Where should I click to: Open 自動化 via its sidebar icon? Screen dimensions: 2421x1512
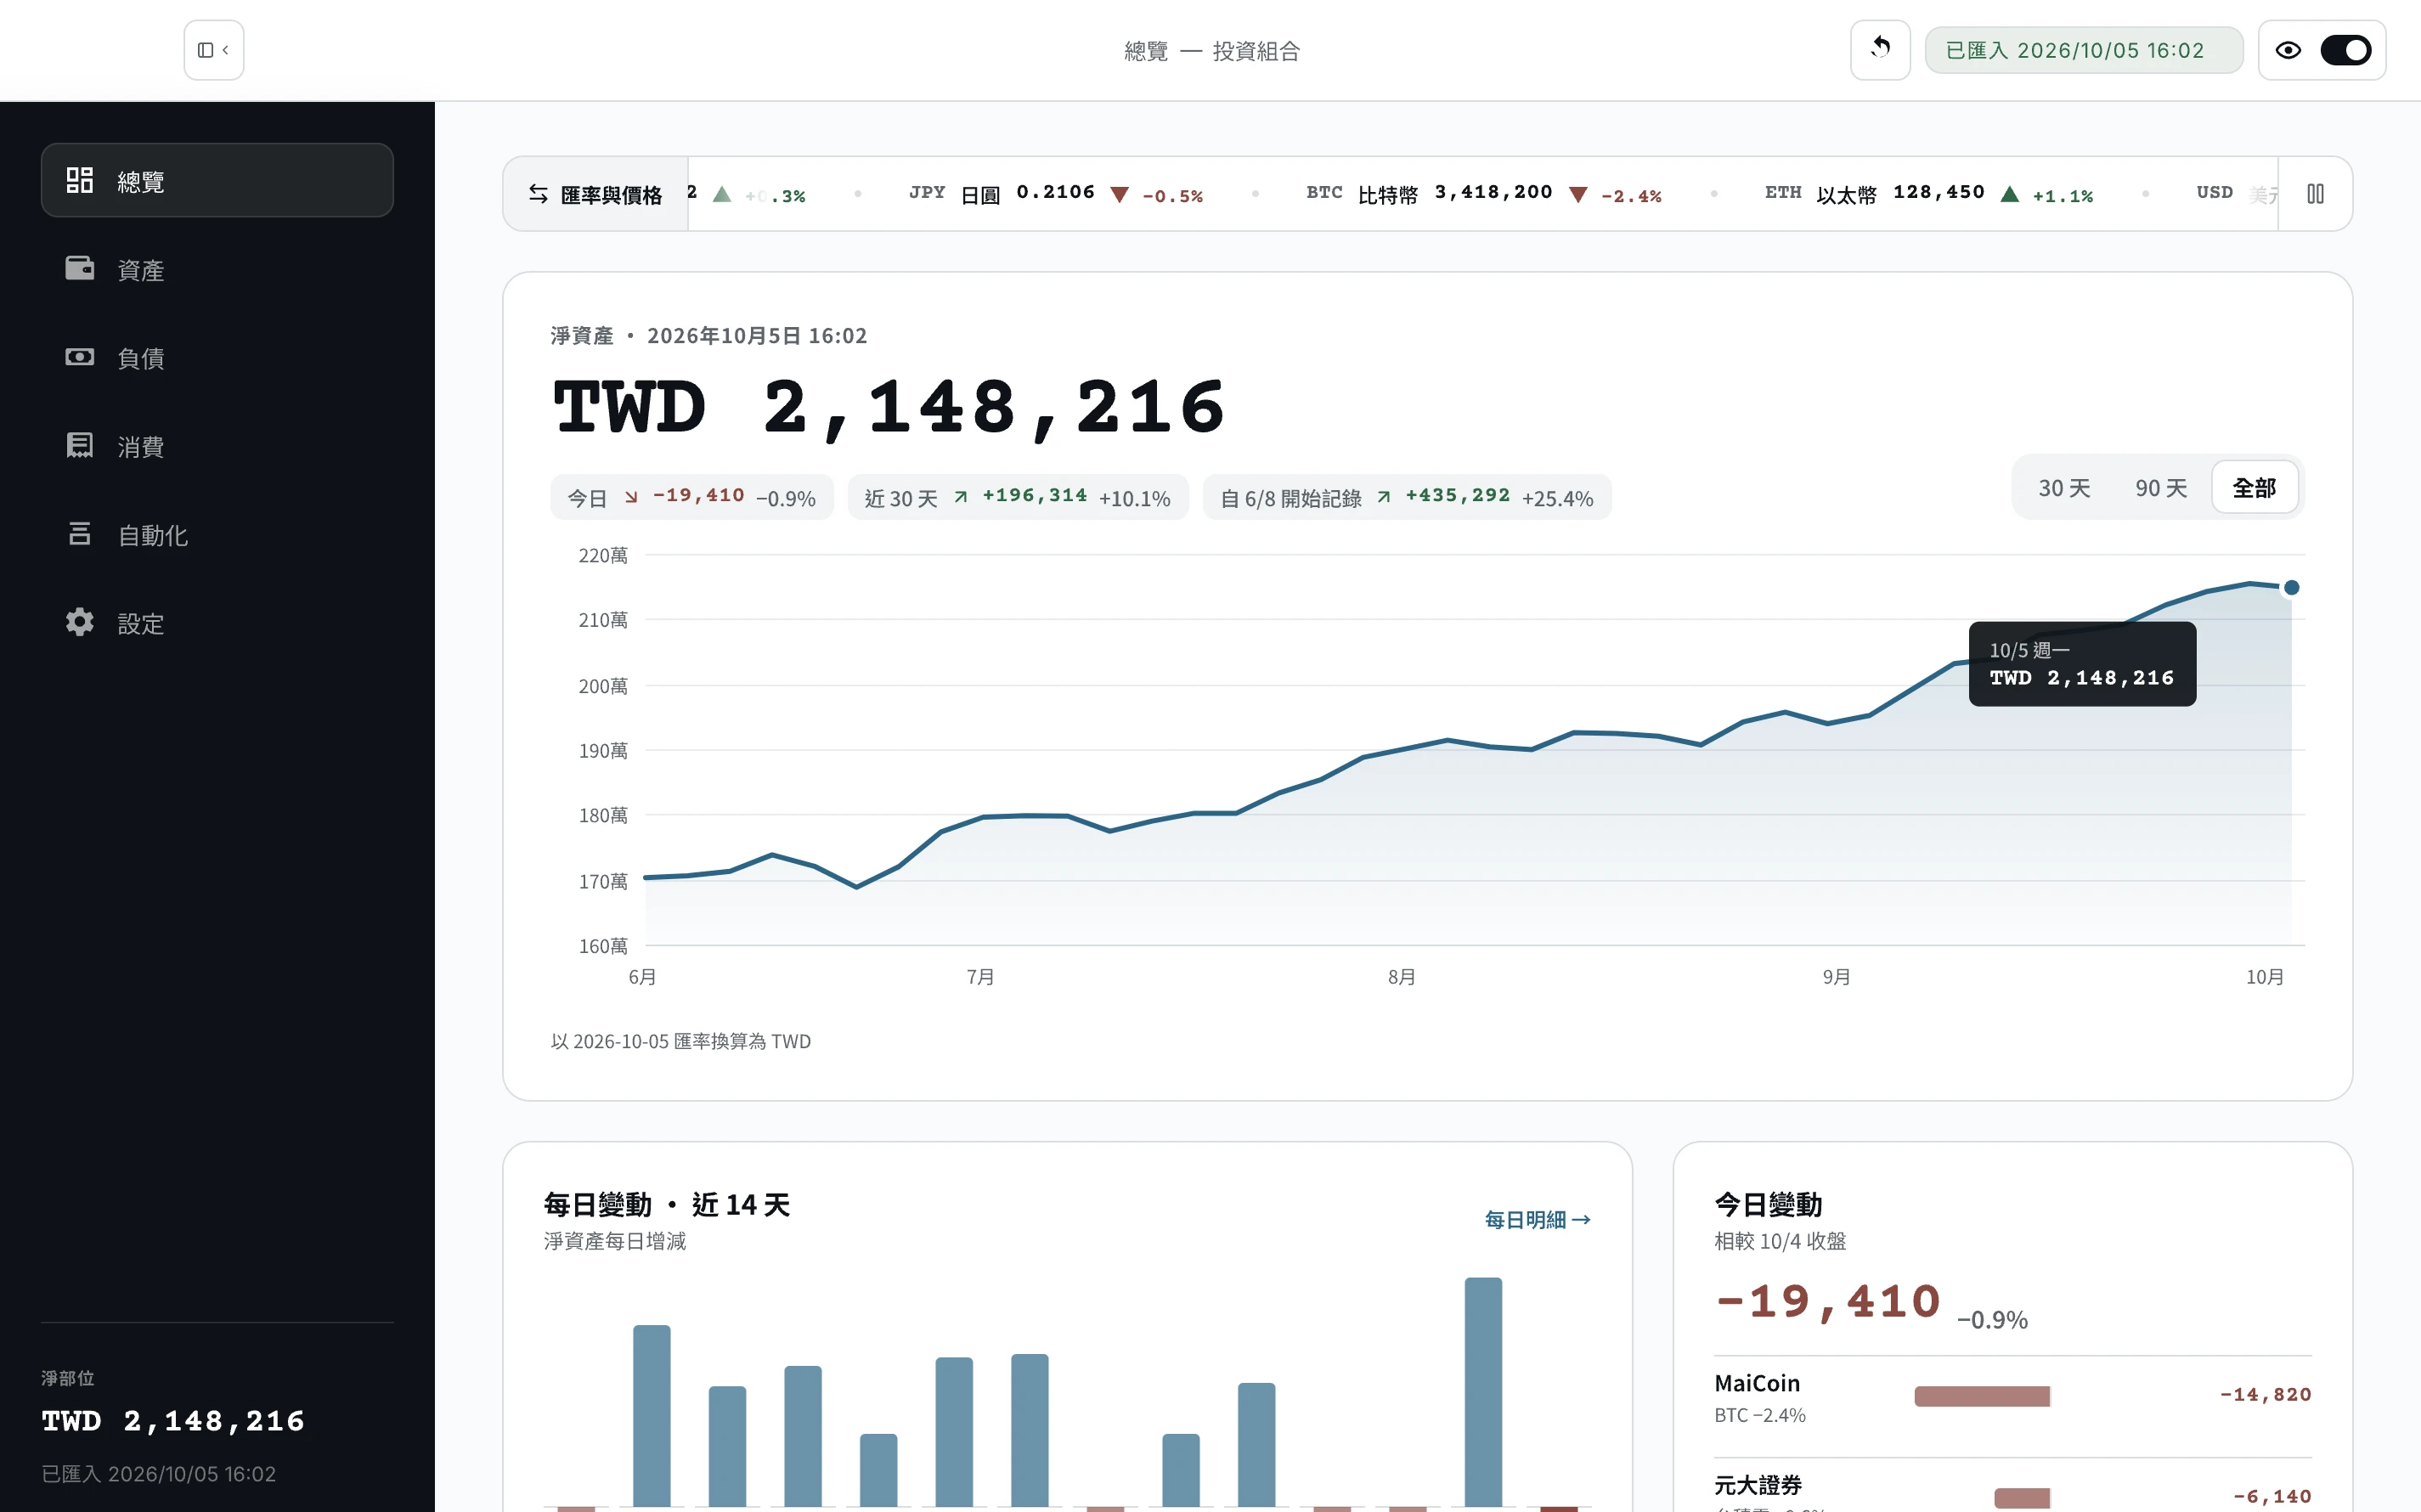(80, 534)
